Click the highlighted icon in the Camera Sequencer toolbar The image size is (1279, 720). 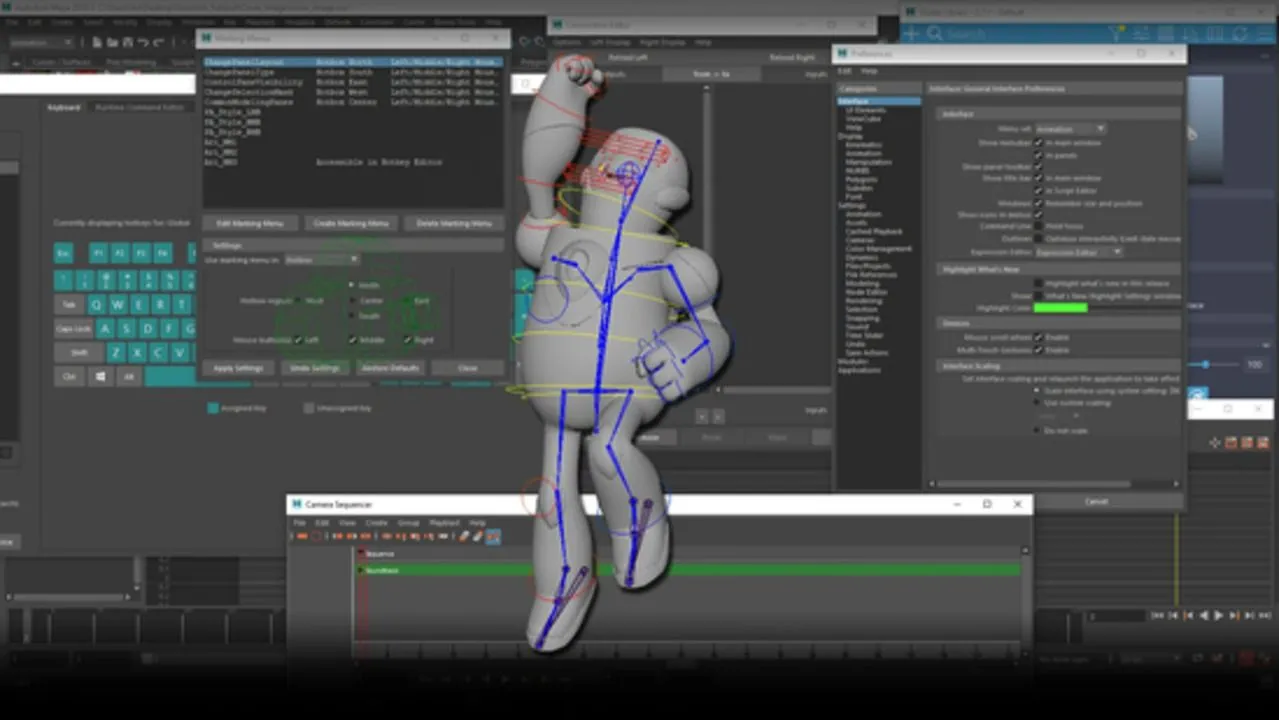pos(492,537)
